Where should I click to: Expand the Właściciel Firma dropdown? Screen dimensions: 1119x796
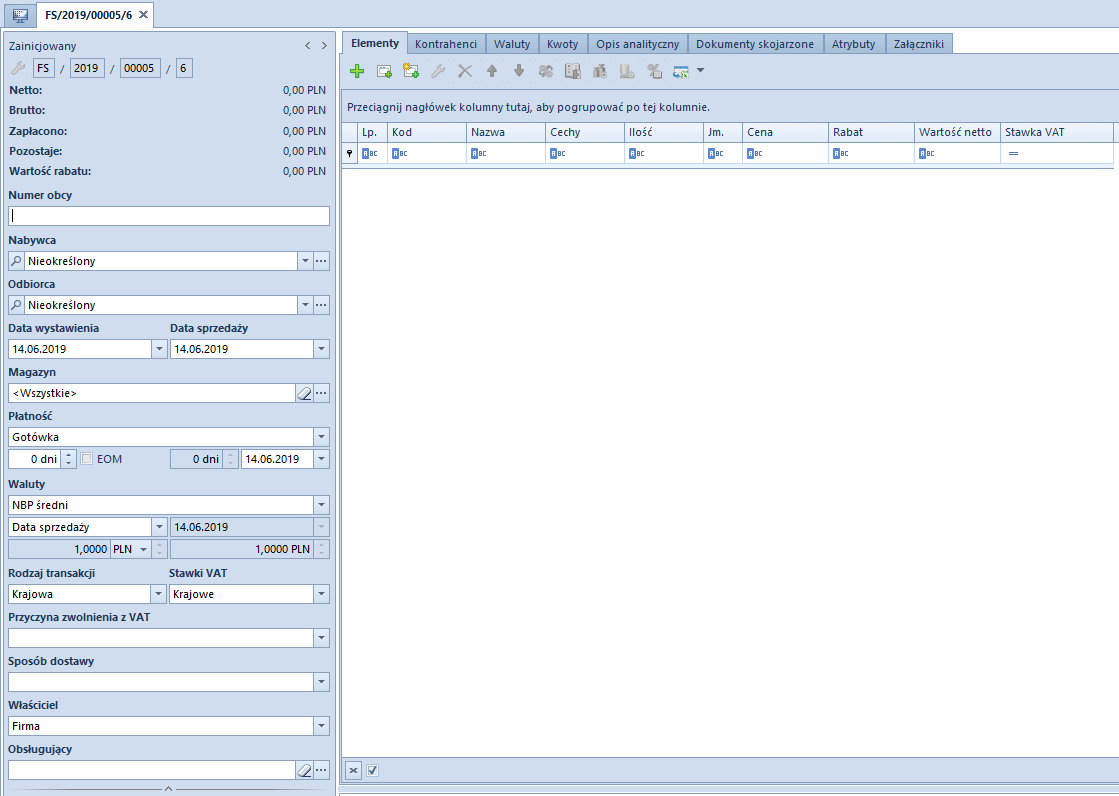pyautogui.click(x=321, y=726)
